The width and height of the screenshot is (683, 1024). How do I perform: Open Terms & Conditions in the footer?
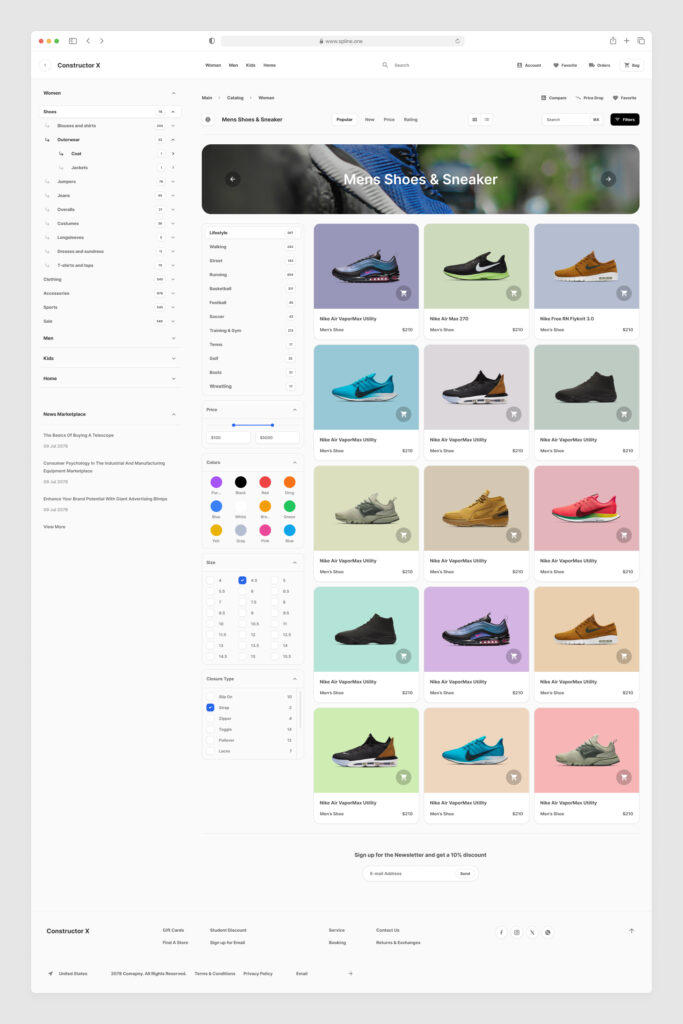[215, 974]
